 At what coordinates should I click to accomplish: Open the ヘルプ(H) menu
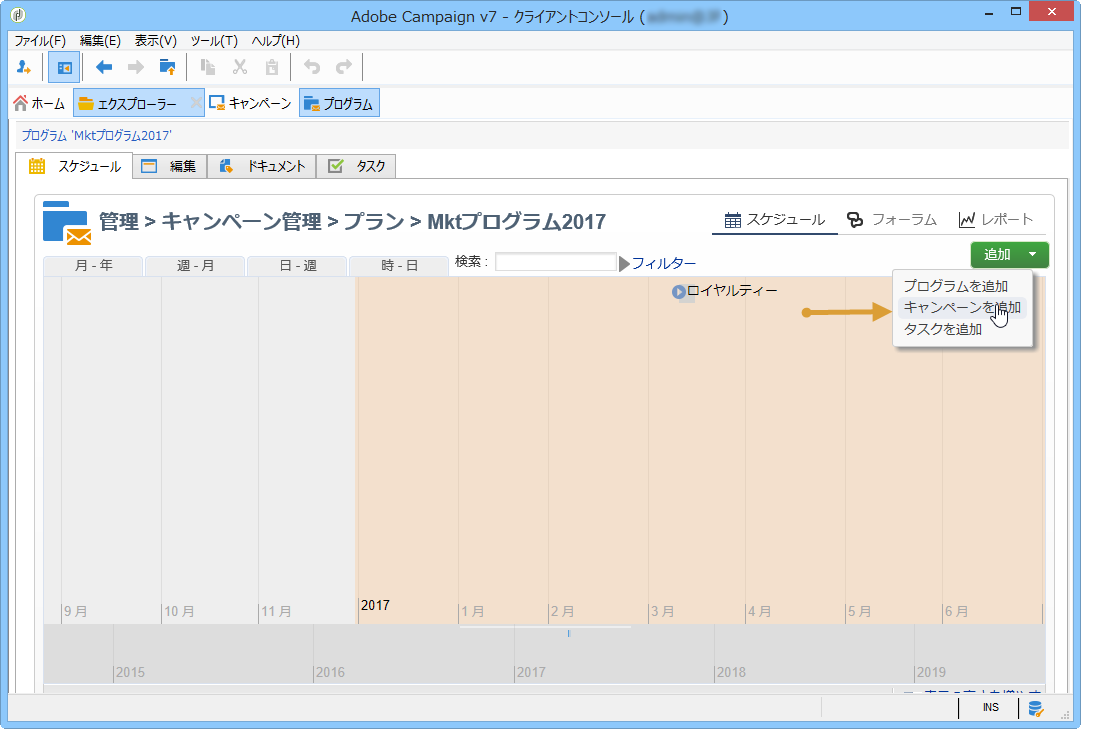[276, 40]
